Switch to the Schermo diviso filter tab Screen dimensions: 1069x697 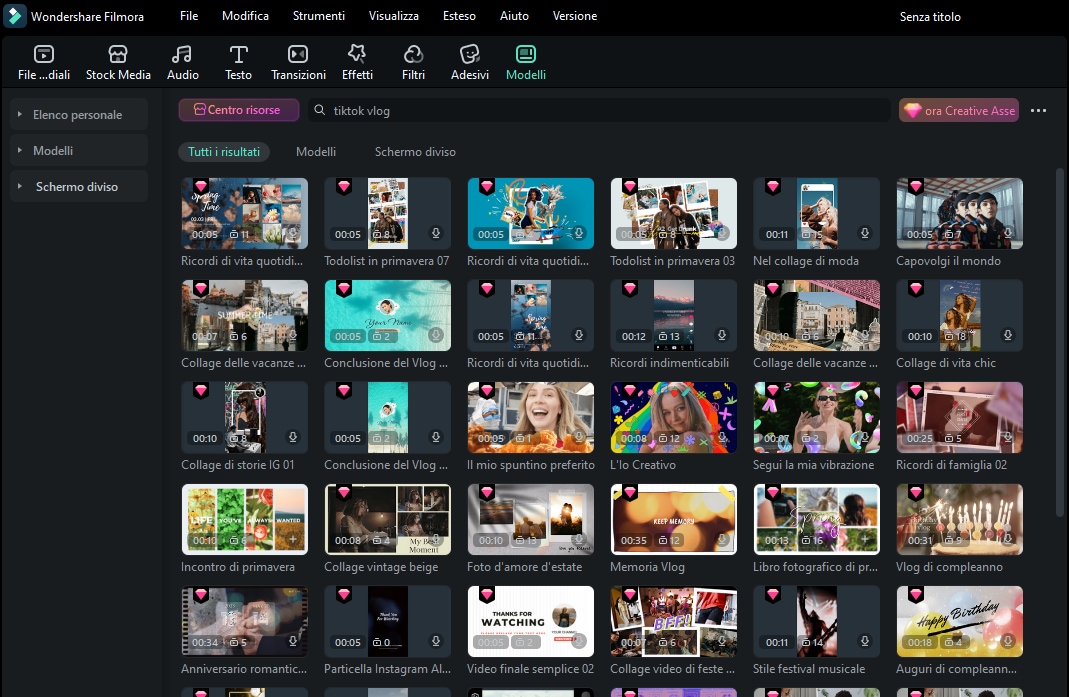(415, 152)
